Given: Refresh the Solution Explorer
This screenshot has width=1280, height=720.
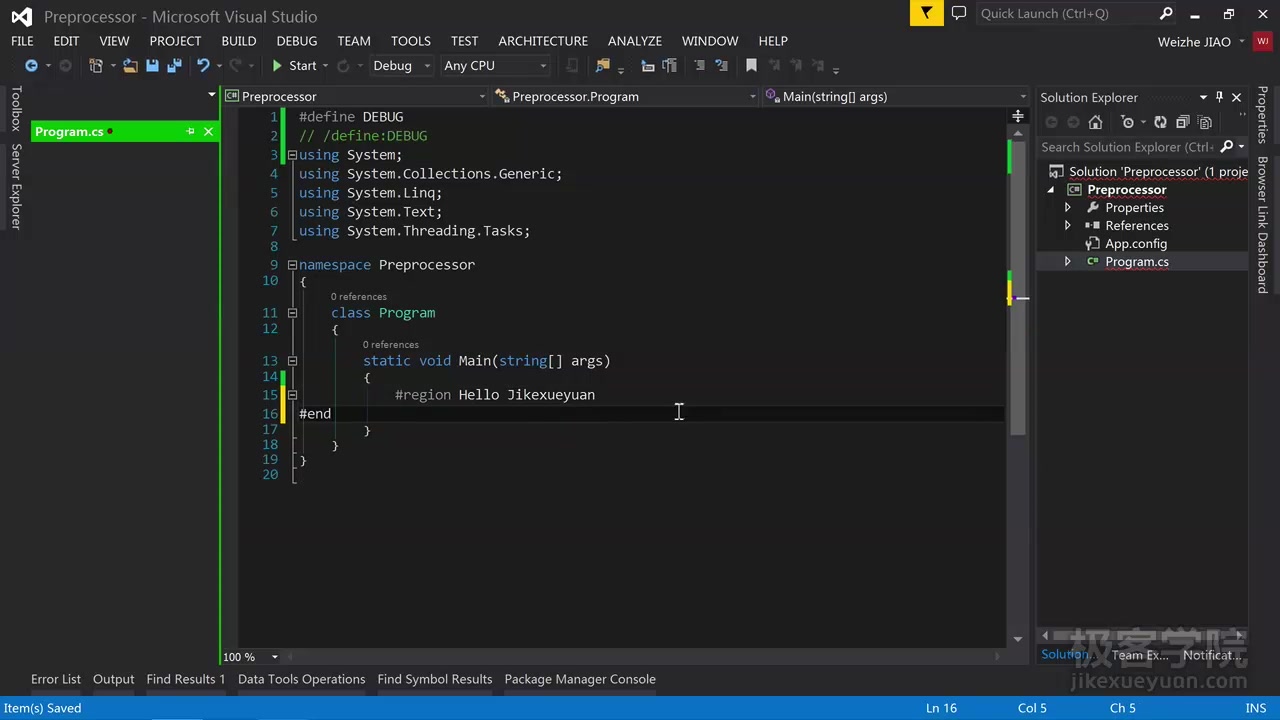Looking at the screenshot, I should [1160, 122].
